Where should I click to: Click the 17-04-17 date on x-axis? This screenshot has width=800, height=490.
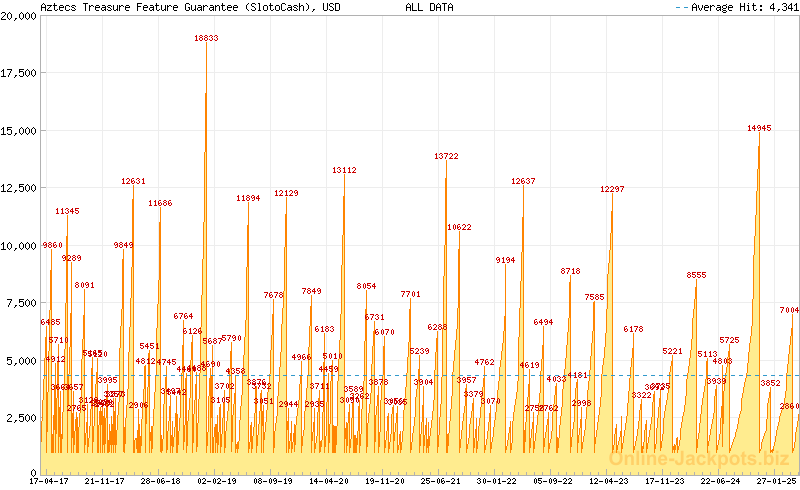(x=49, y=481)
